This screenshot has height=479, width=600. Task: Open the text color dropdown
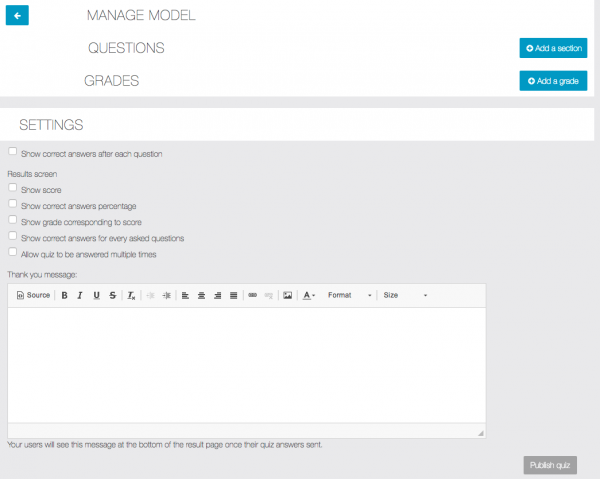pos(309,295)
